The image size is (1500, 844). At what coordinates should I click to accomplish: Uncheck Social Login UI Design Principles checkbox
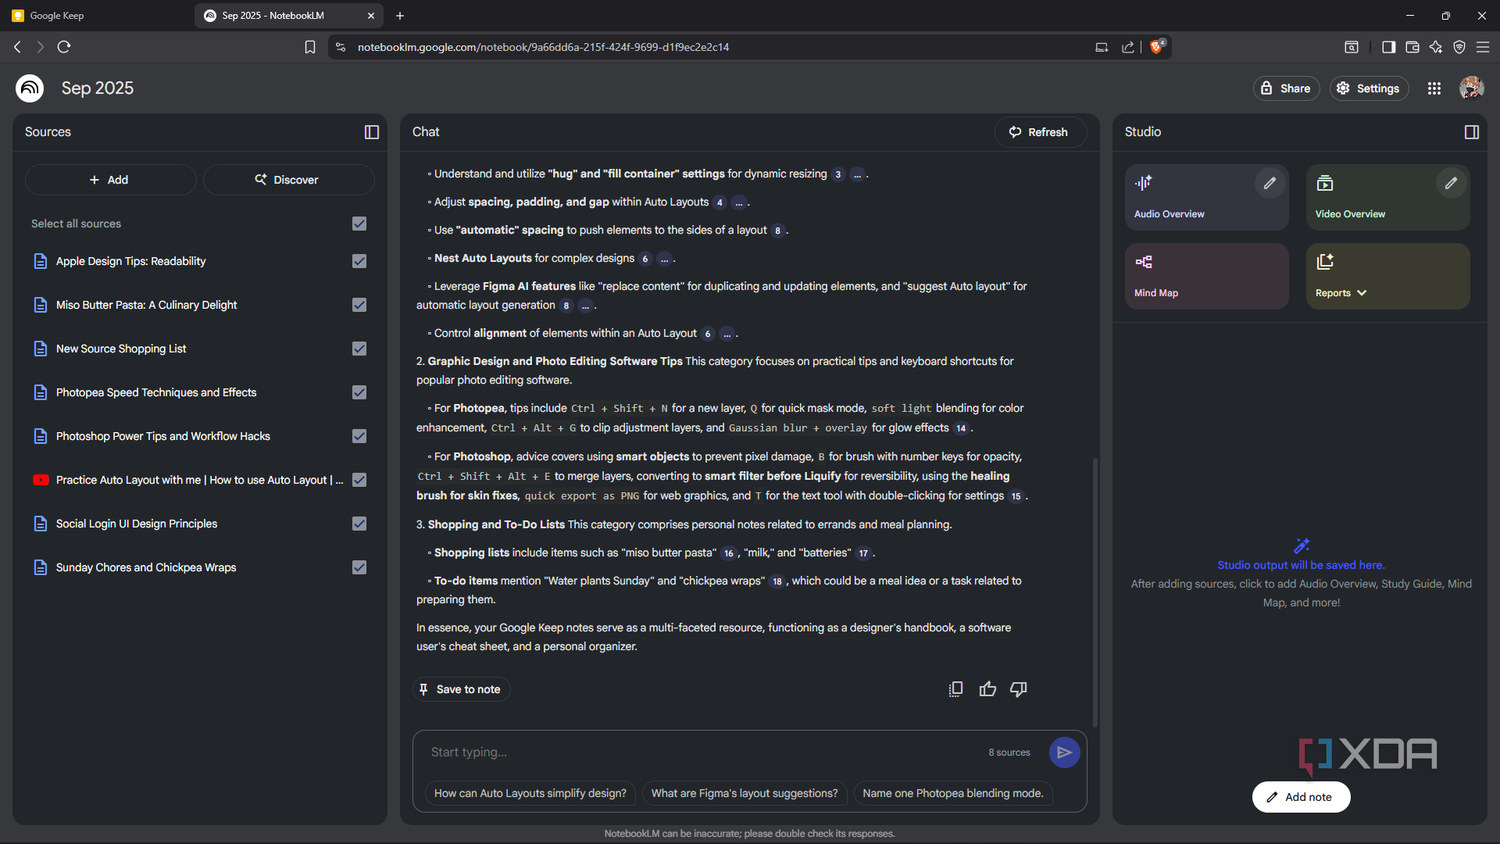pyautogui.click(x=359, y=524)
